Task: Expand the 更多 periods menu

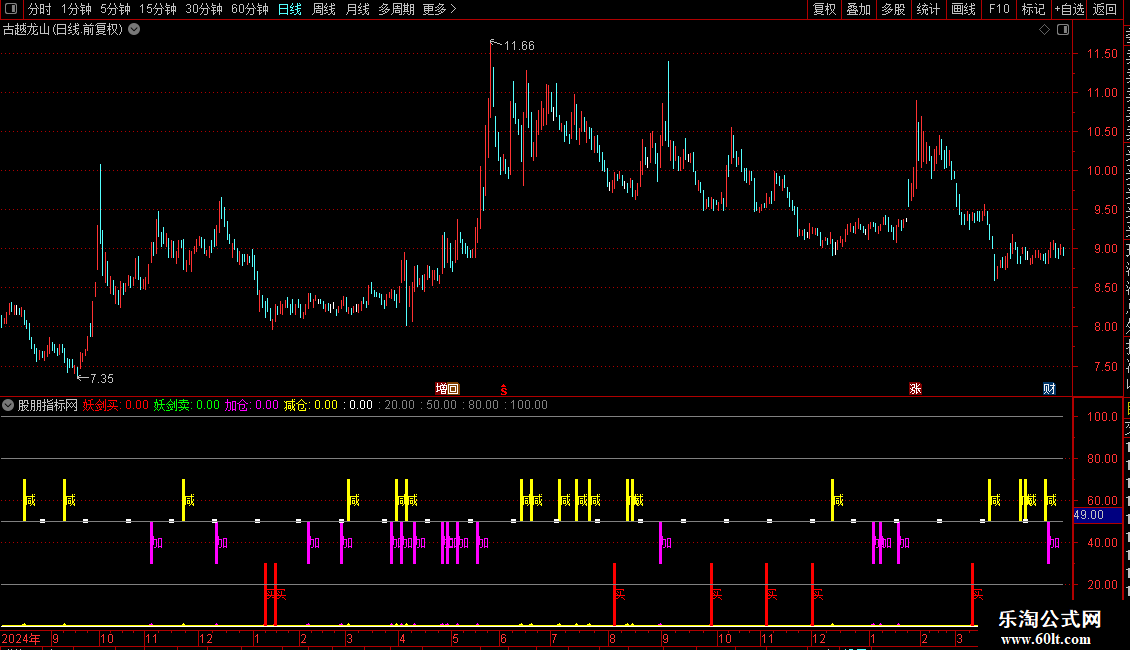Action: pyautogui.click(x=439, y=9)
